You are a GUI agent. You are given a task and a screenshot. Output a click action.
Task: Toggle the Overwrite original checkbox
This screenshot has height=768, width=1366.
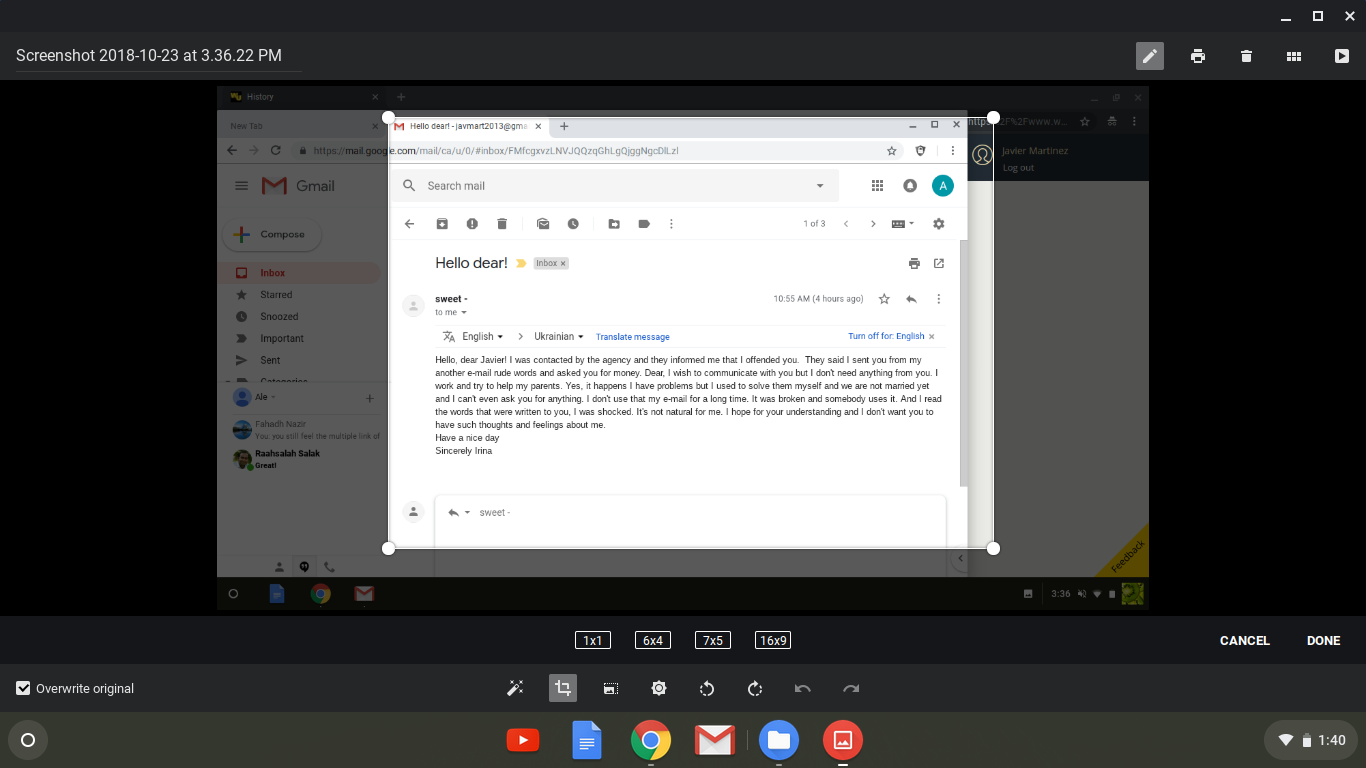coord(23,688)
